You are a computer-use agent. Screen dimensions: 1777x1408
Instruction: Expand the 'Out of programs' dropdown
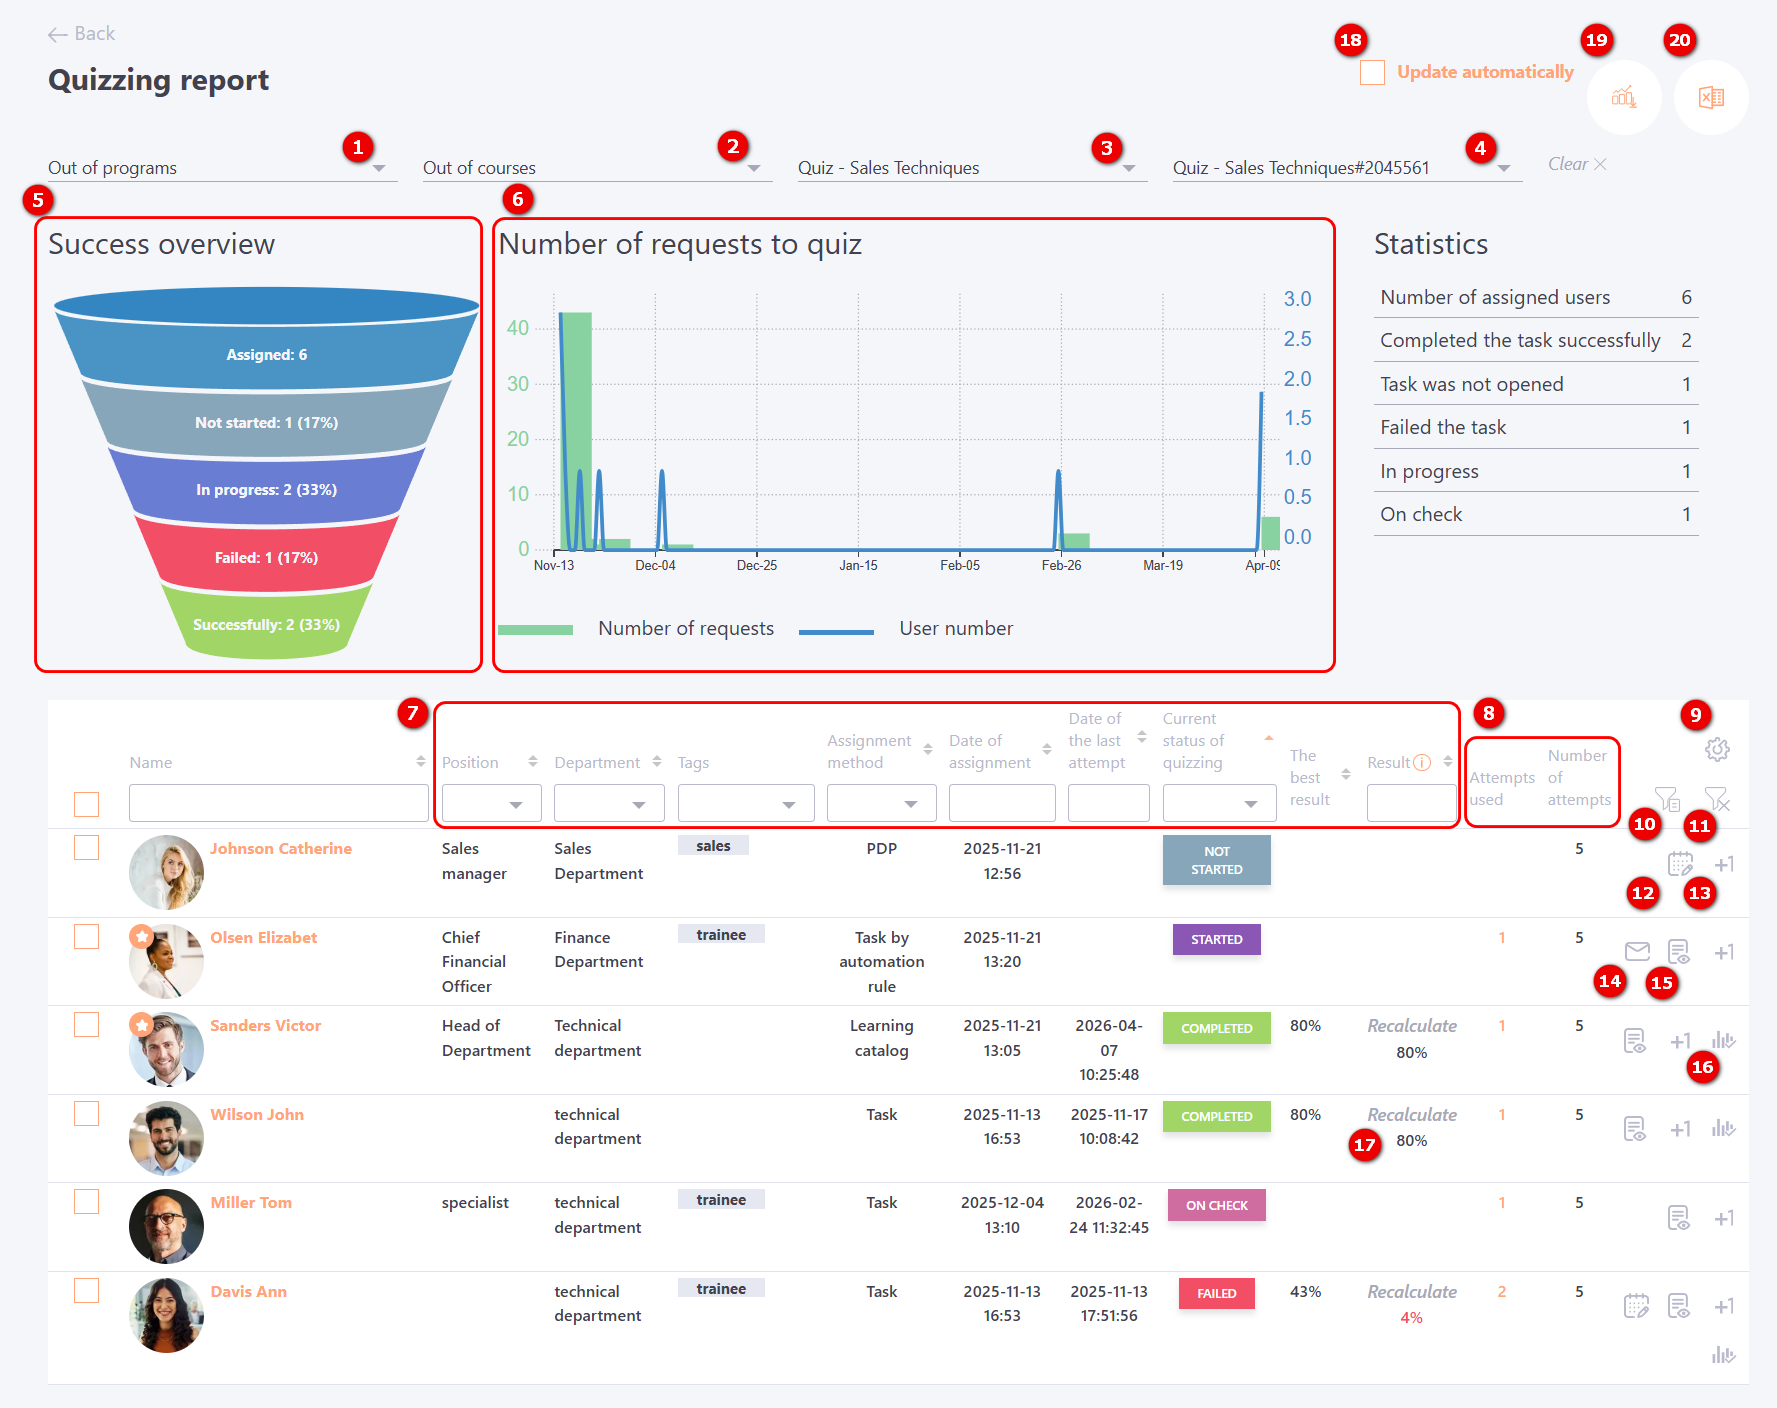(x=379, y=168)
